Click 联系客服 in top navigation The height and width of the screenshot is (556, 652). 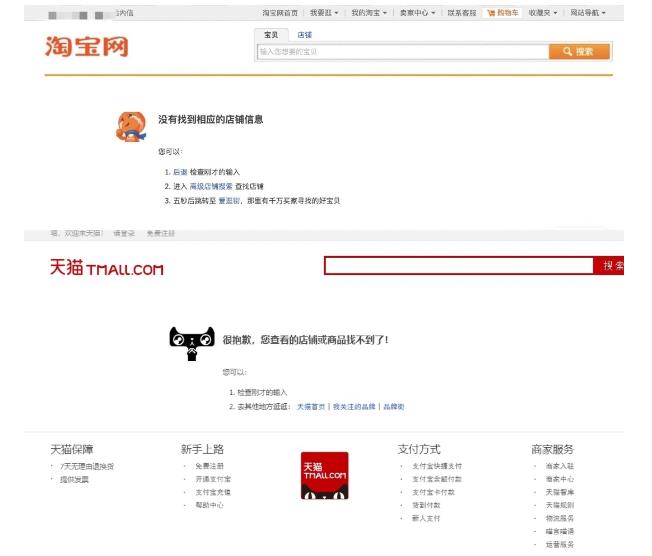pyautogui.click(x=462, y=13)
